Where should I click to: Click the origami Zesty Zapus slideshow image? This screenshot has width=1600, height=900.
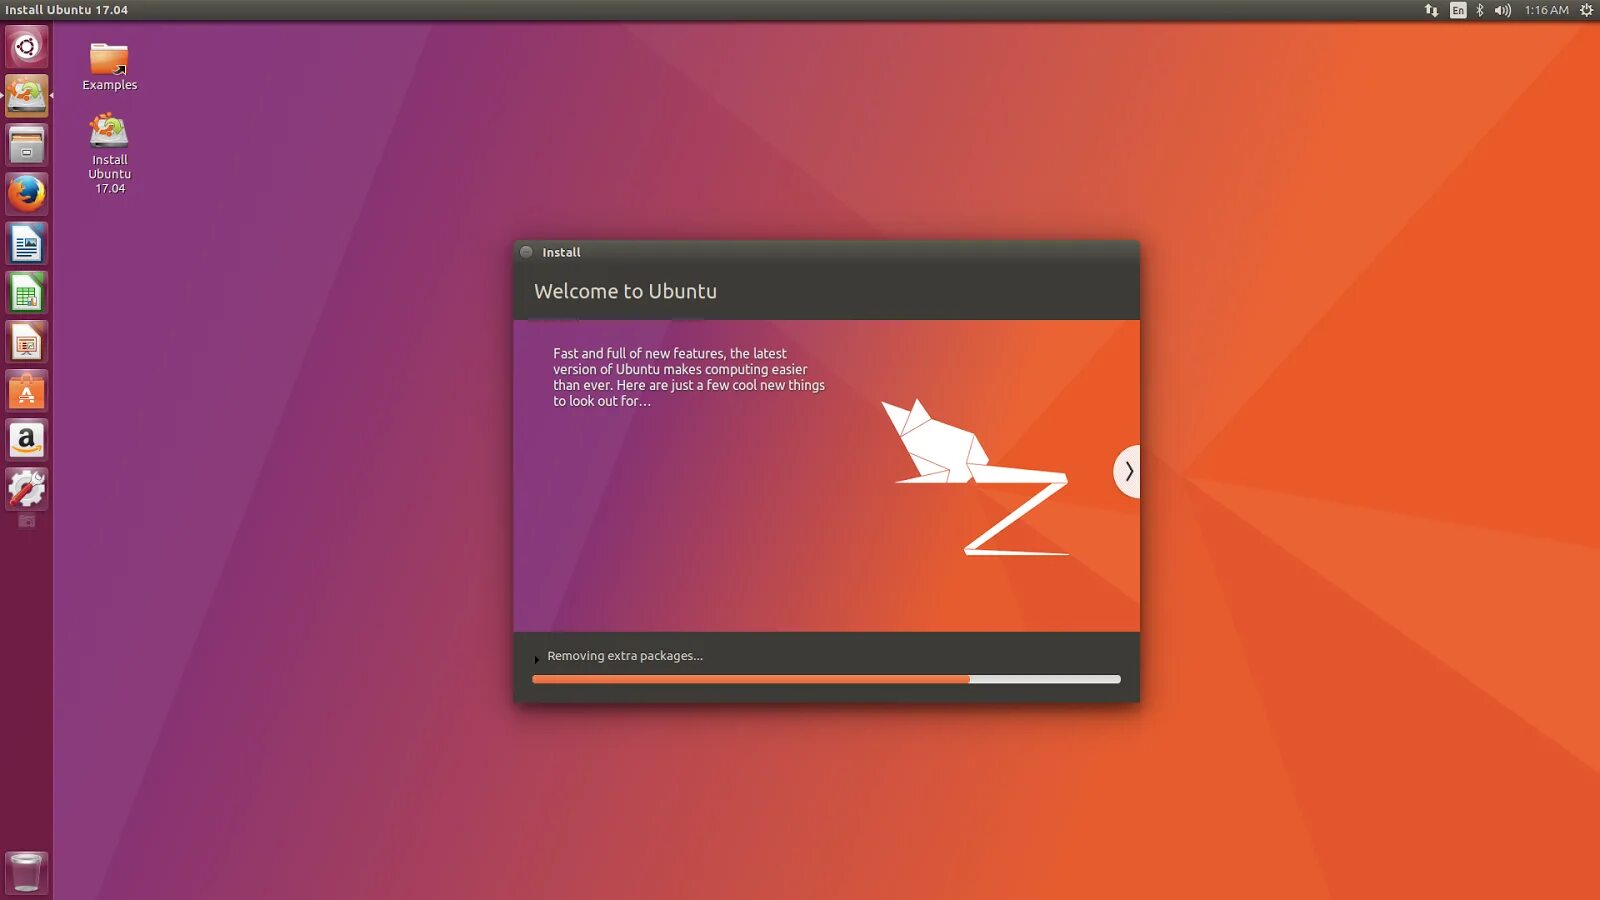976,477
